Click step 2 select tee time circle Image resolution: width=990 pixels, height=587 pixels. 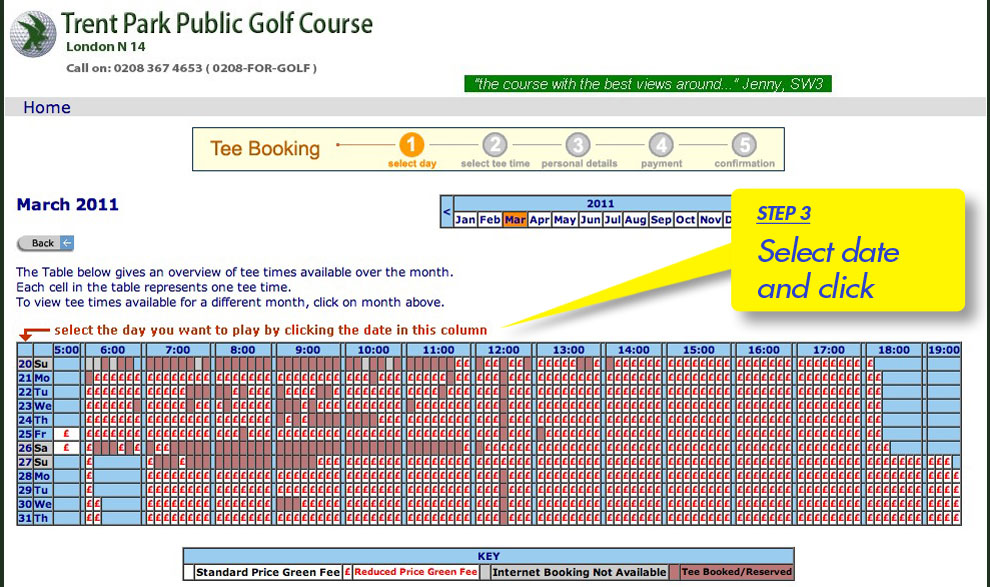coord(495,145)
